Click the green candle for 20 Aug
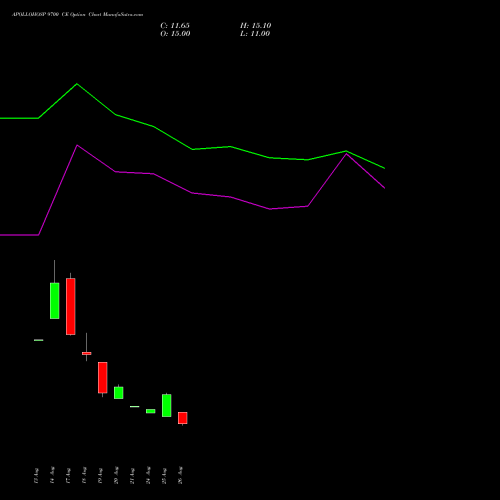This screenshot has height=500, width=500. (x=119, y=393)
